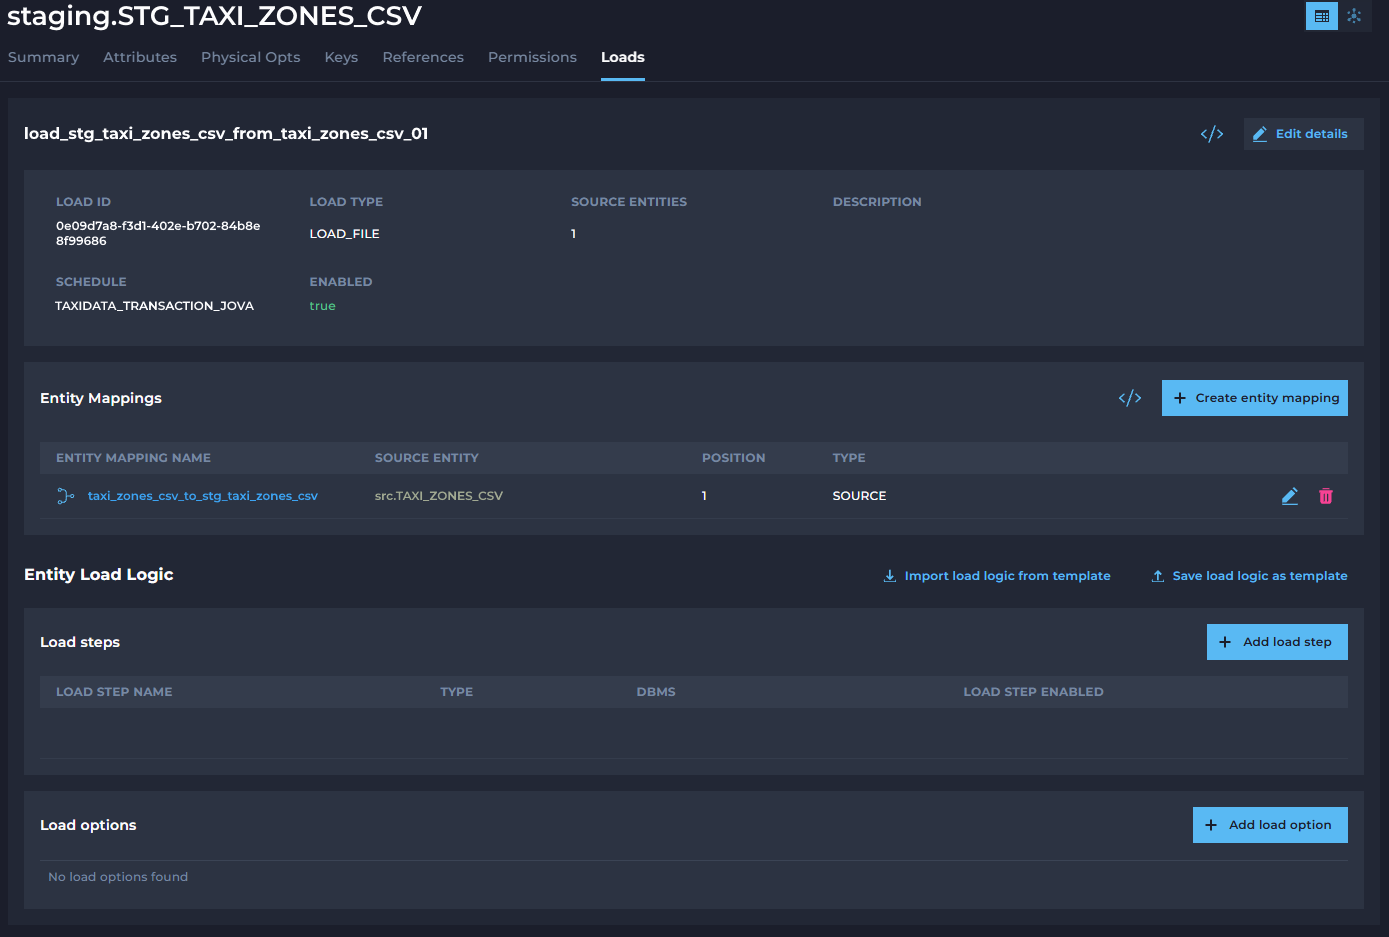
Task: Click the LOAD_FILE load type value
Action: [345, 234]
